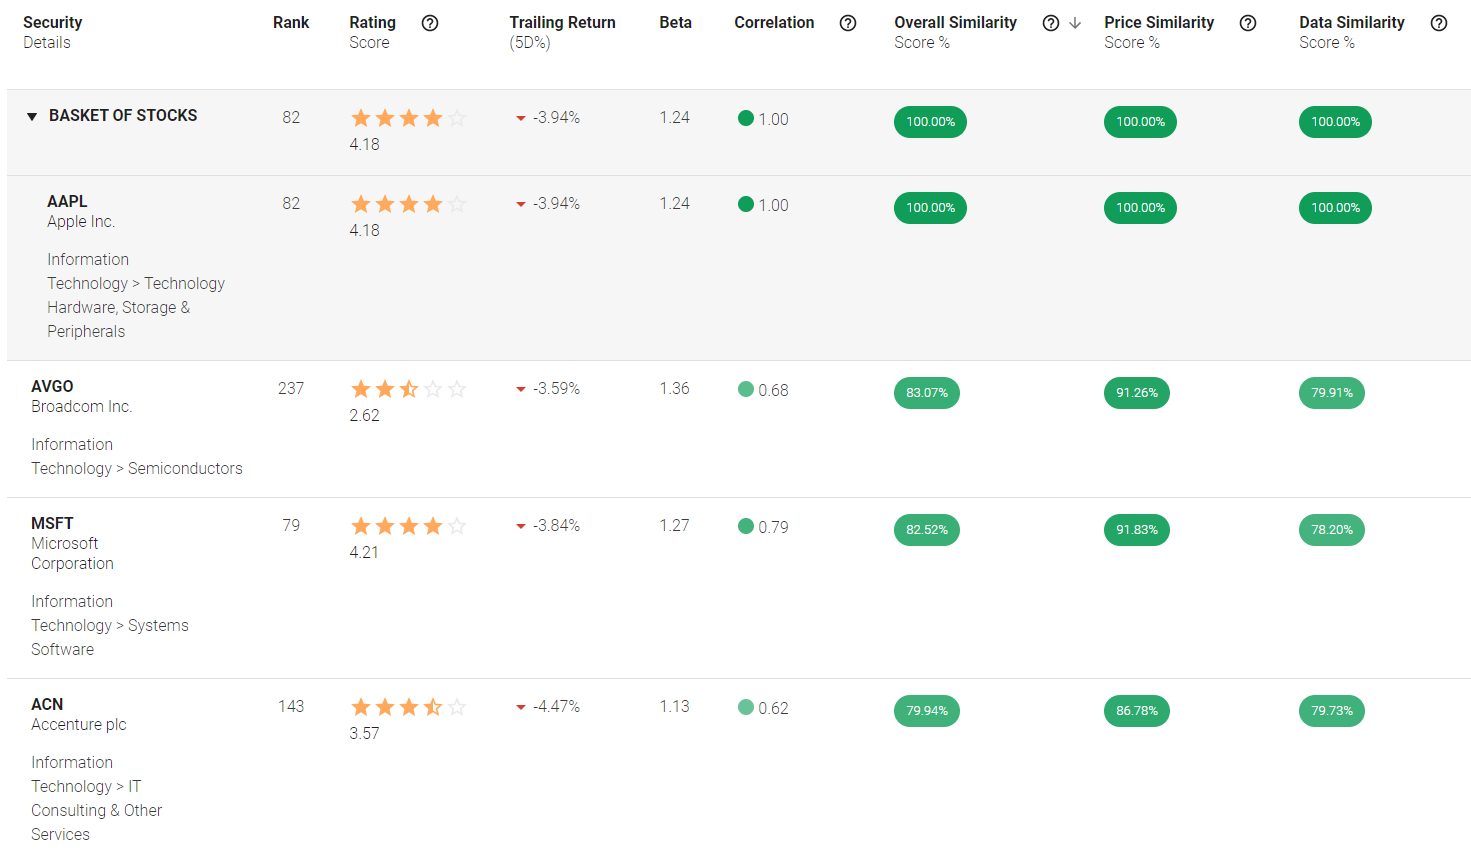Open the MSFT ticker link
The image size is (1471, 856).
(x=52, y=523)
